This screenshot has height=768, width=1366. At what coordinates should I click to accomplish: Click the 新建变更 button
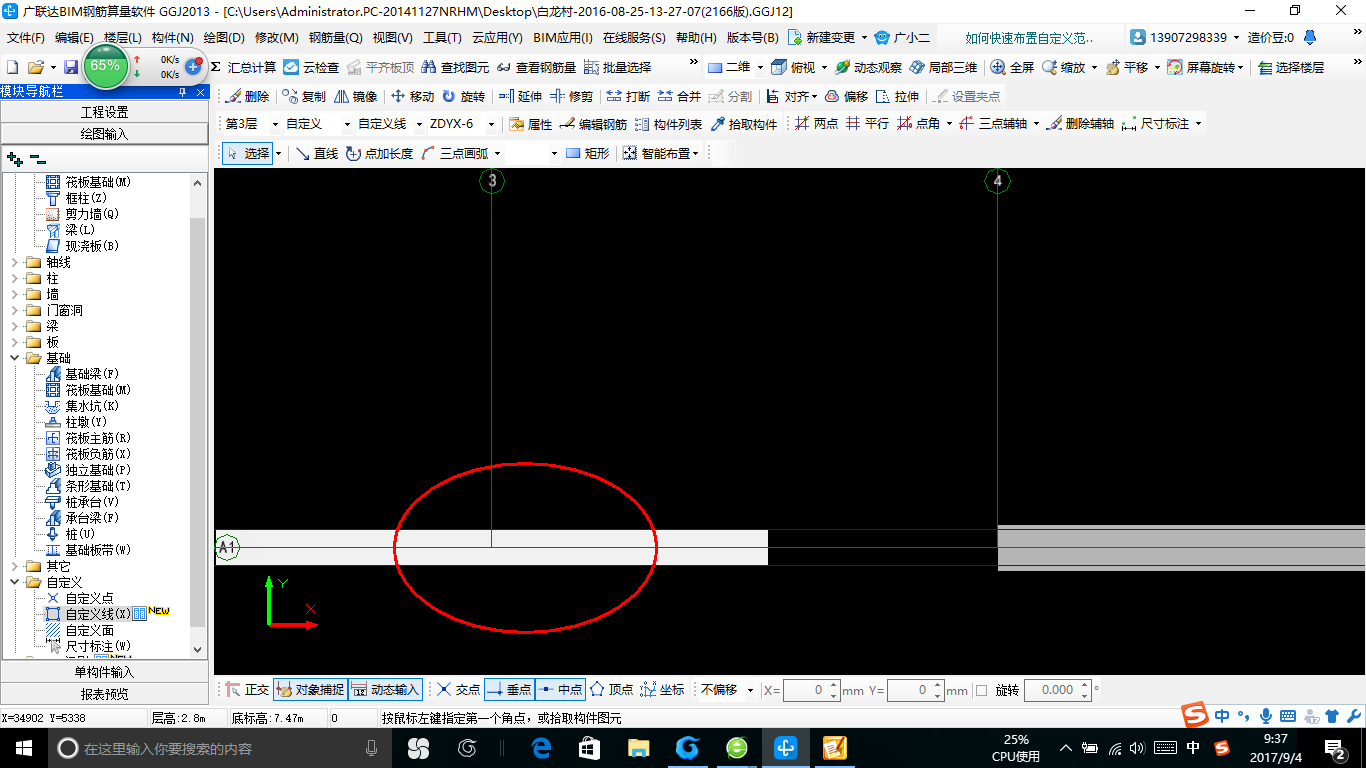(828, 38)
